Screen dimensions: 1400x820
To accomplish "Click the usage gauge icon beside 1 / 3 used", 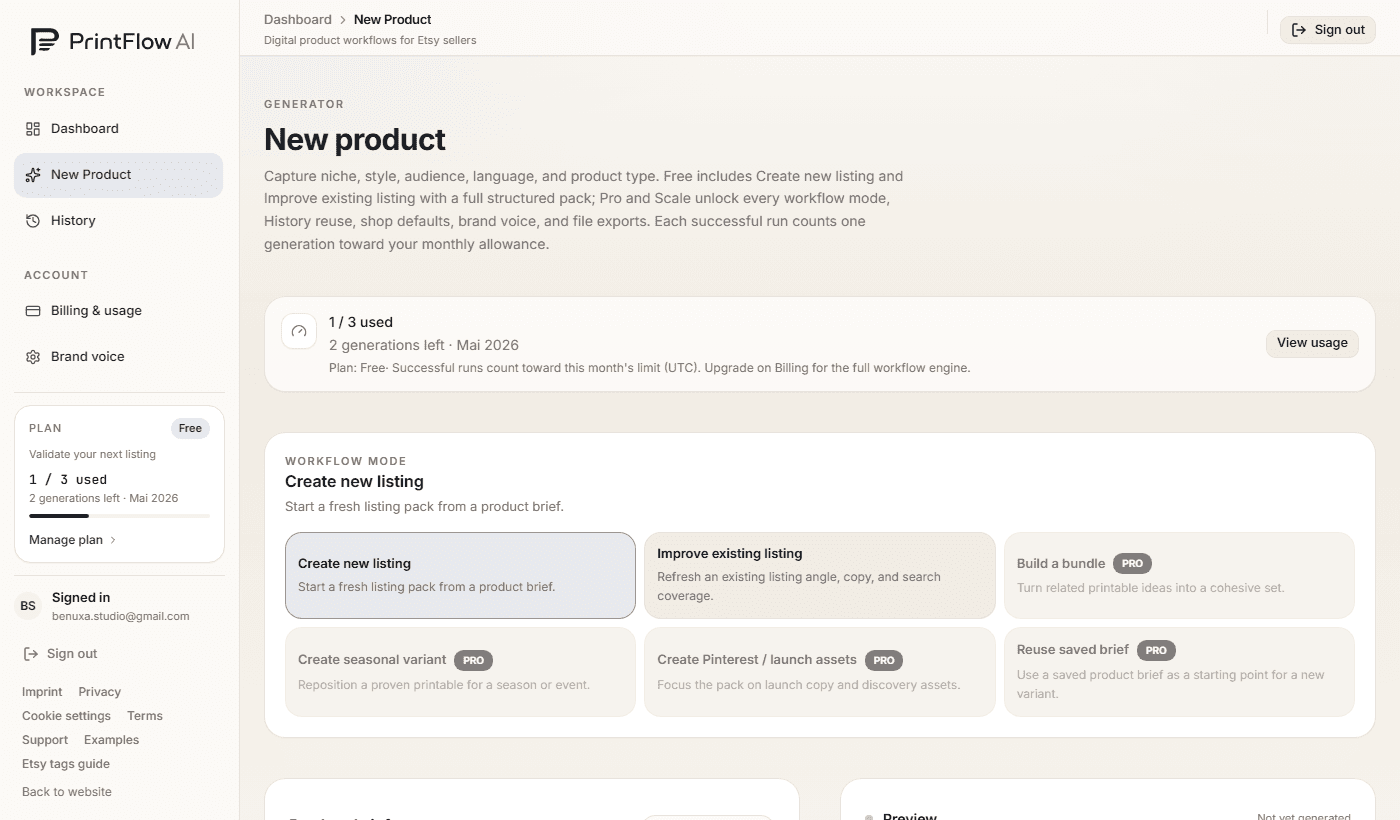I will [x=299, y=331].
